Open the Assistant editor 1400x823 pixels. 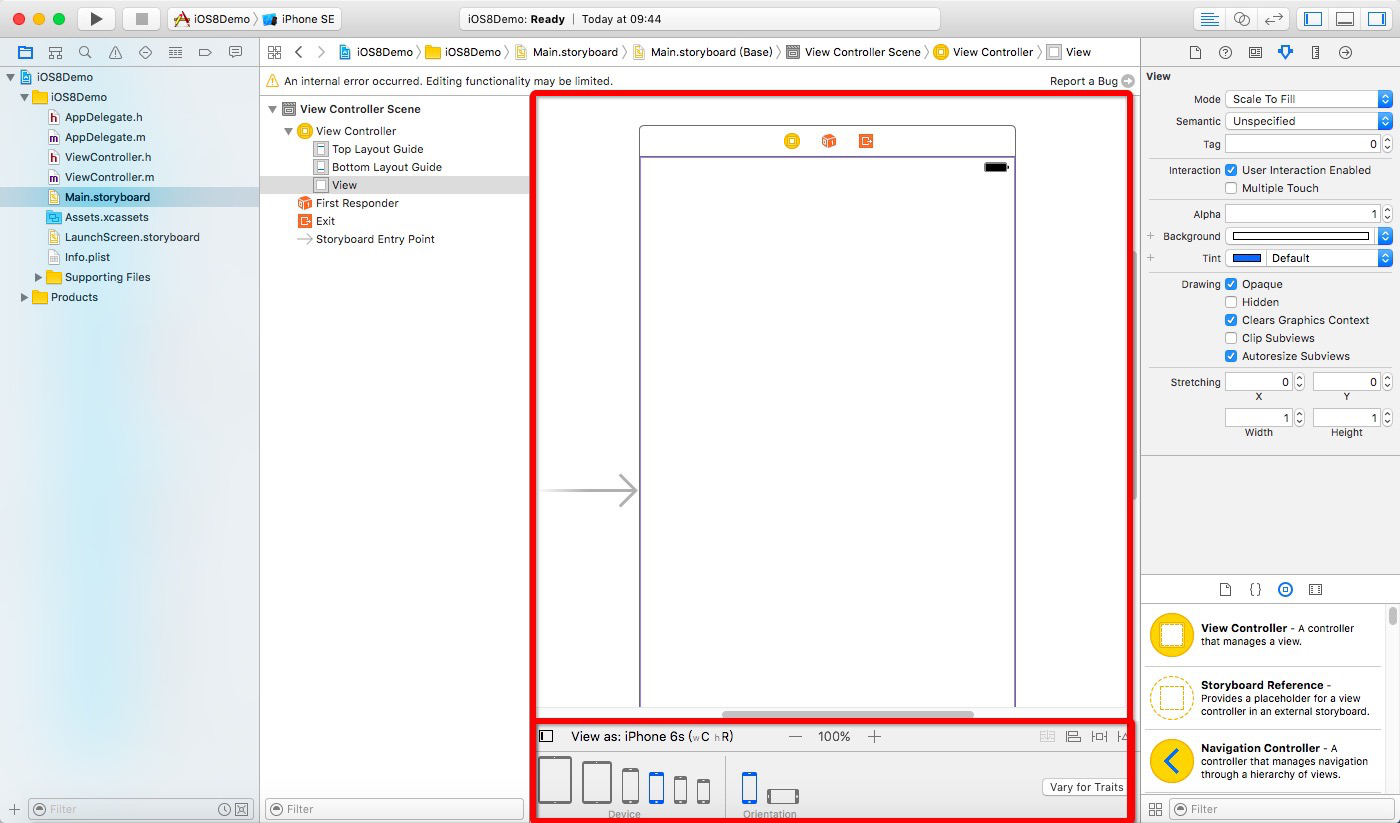[1241, 19]
